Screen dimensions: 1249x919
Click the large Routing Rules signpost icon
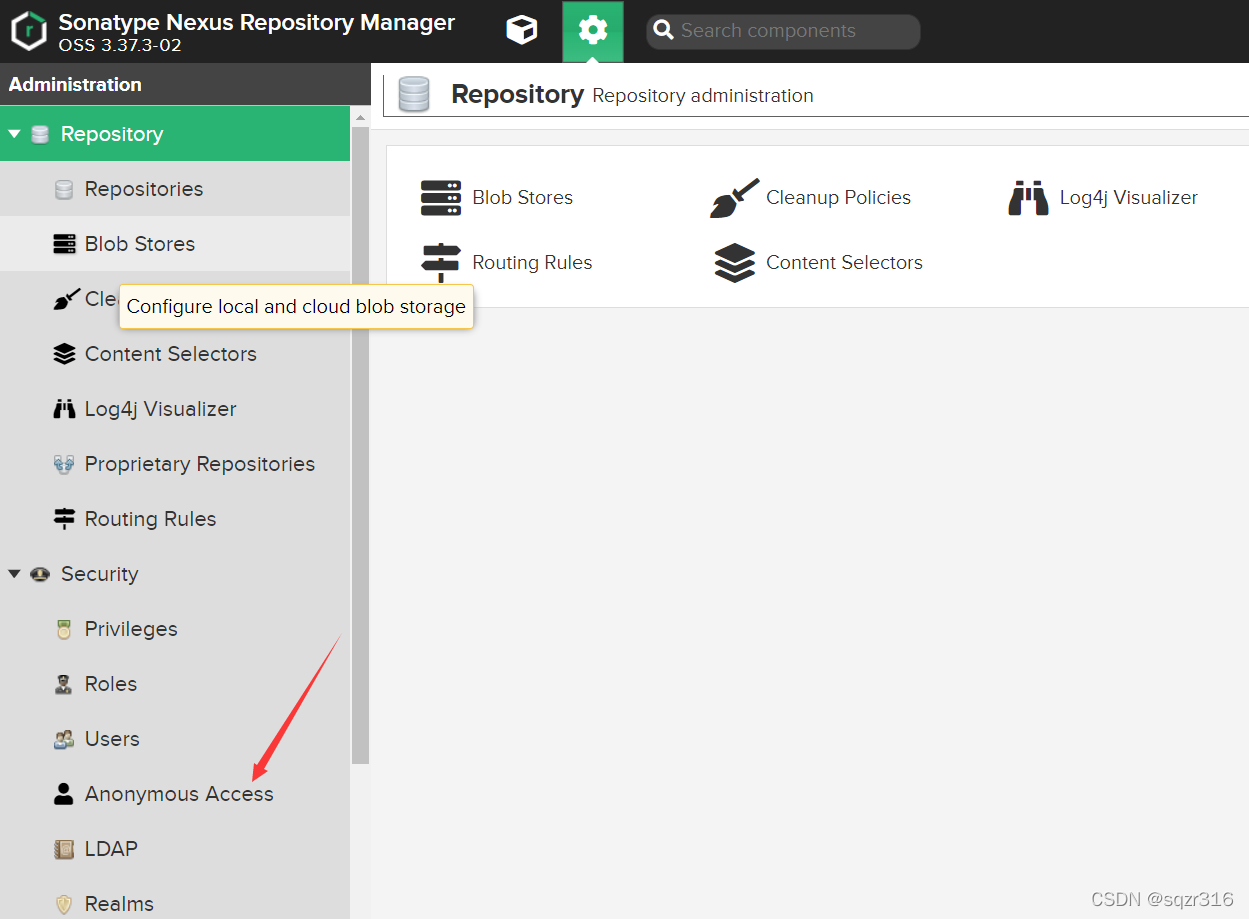pos(441,264)
